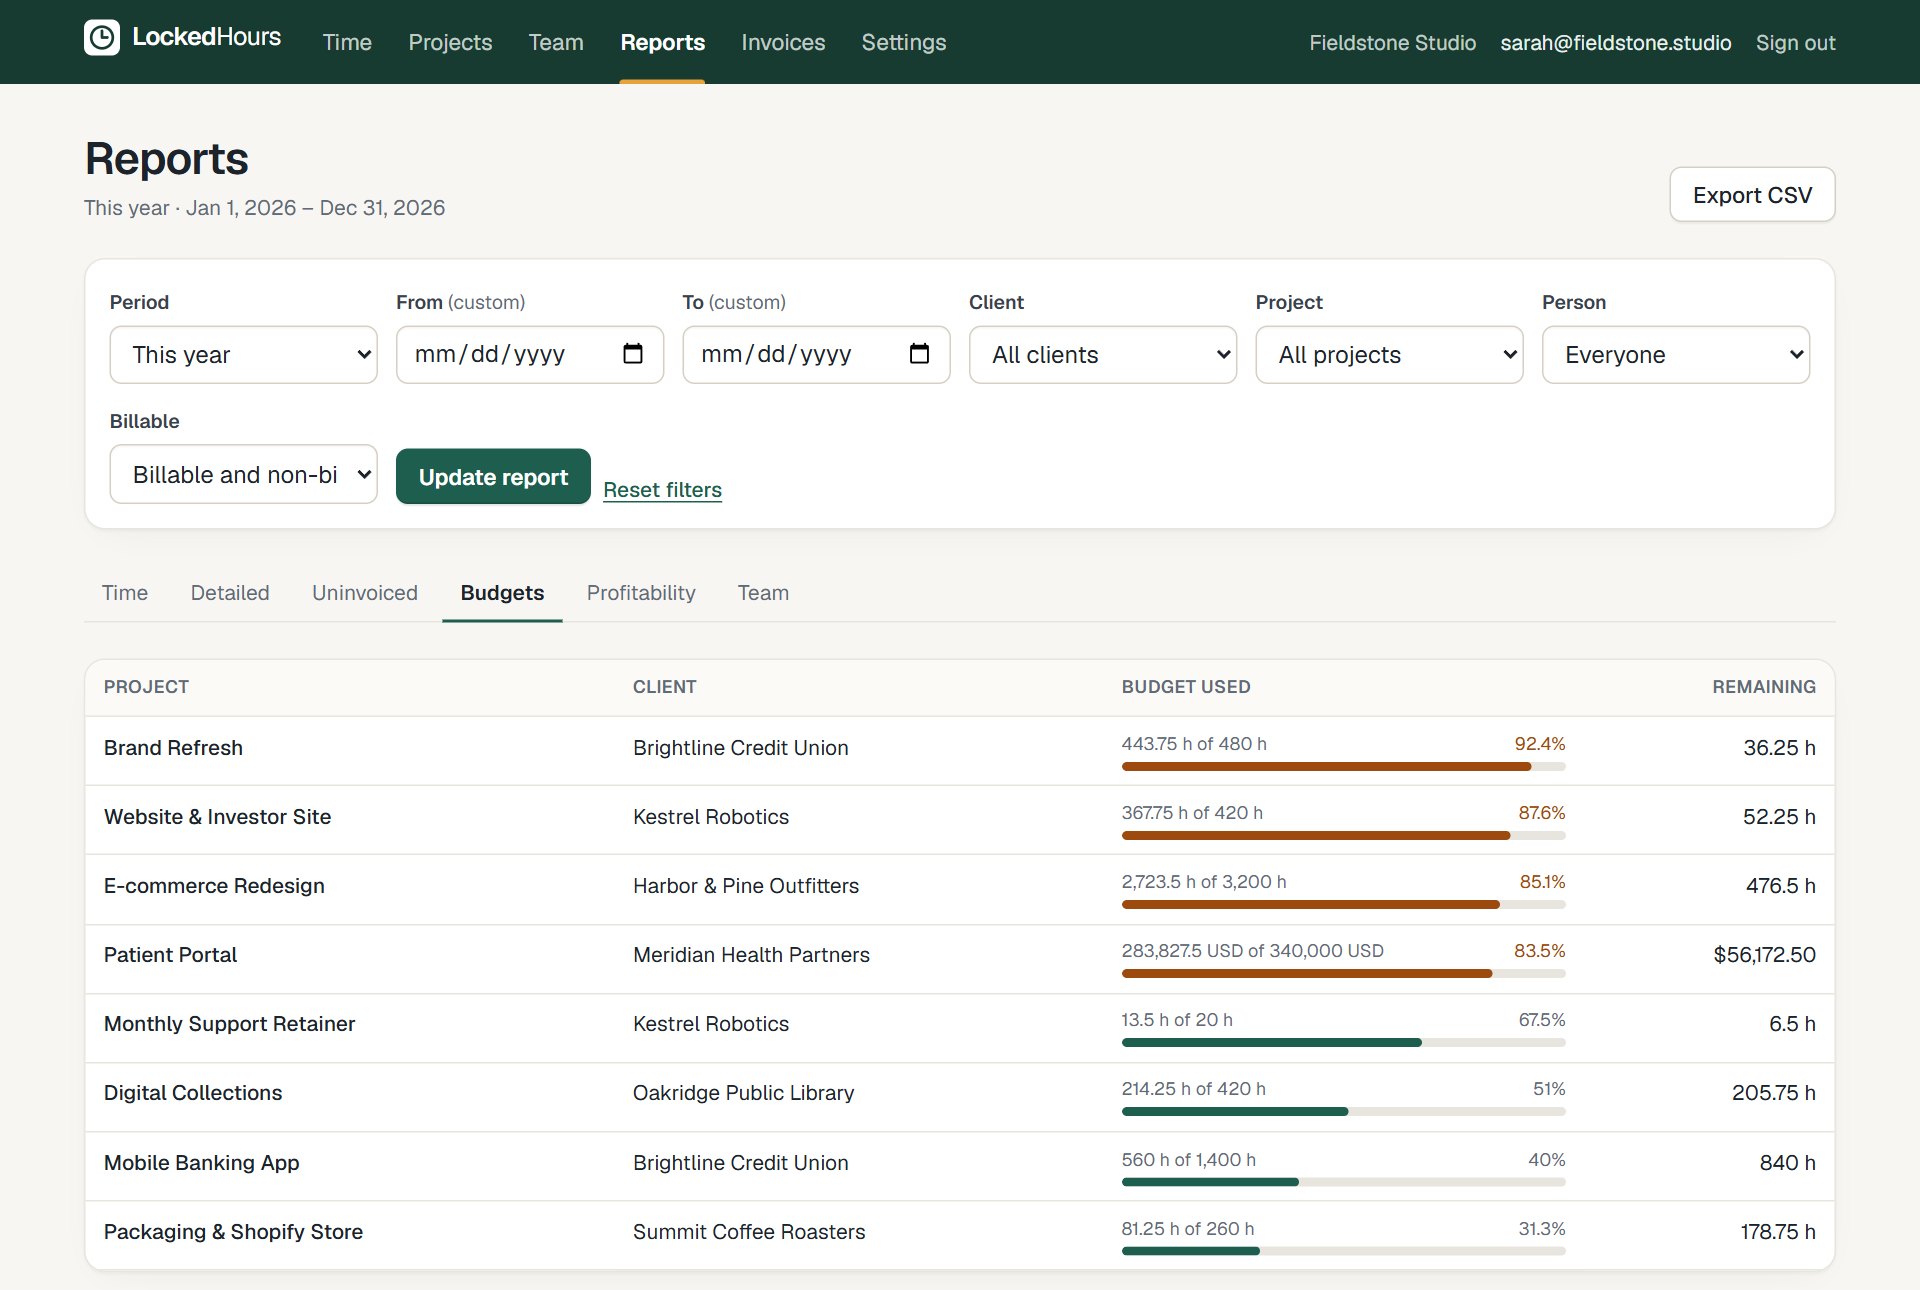Focus the To custom date field

816,355
